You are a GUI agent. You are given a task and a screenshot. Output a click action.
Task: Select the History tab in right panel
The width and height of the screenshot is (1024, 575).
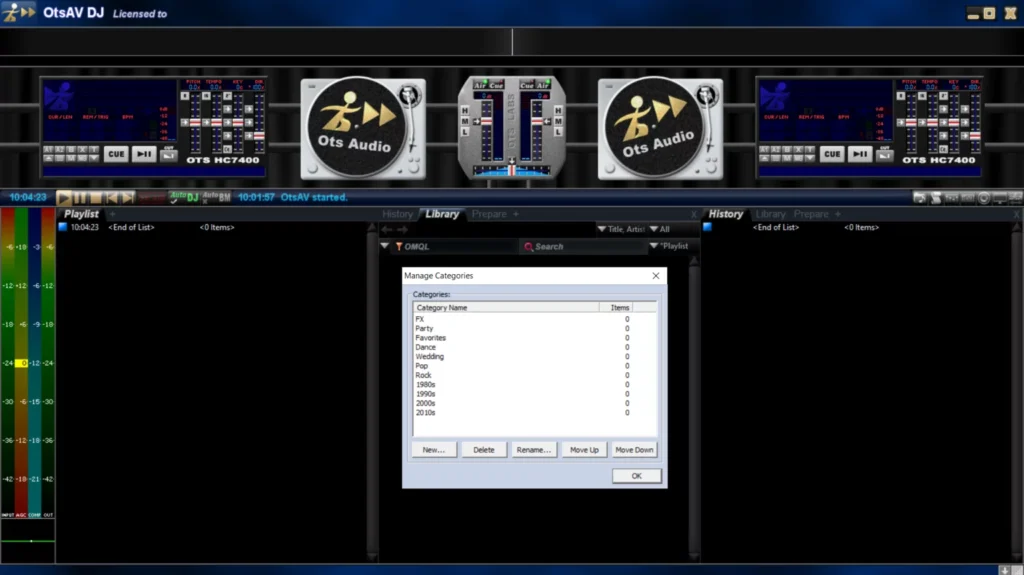(726, 214)
